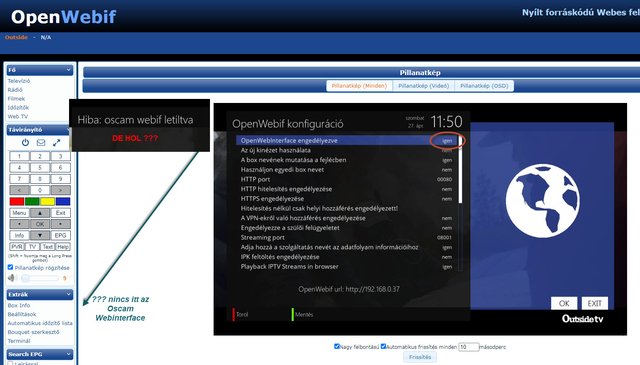Collapse the 'Fő' menu section
The image size is (640, 365).
69,70
